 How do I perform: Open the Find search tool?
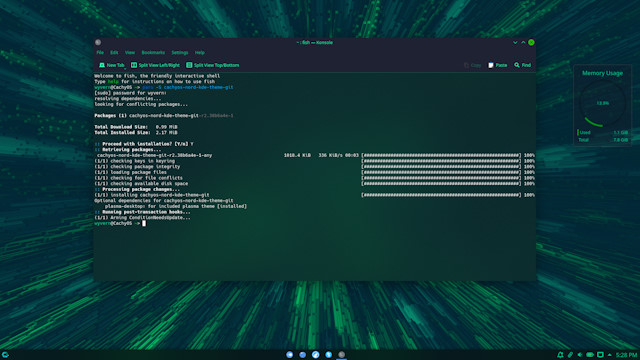point(522,65)
